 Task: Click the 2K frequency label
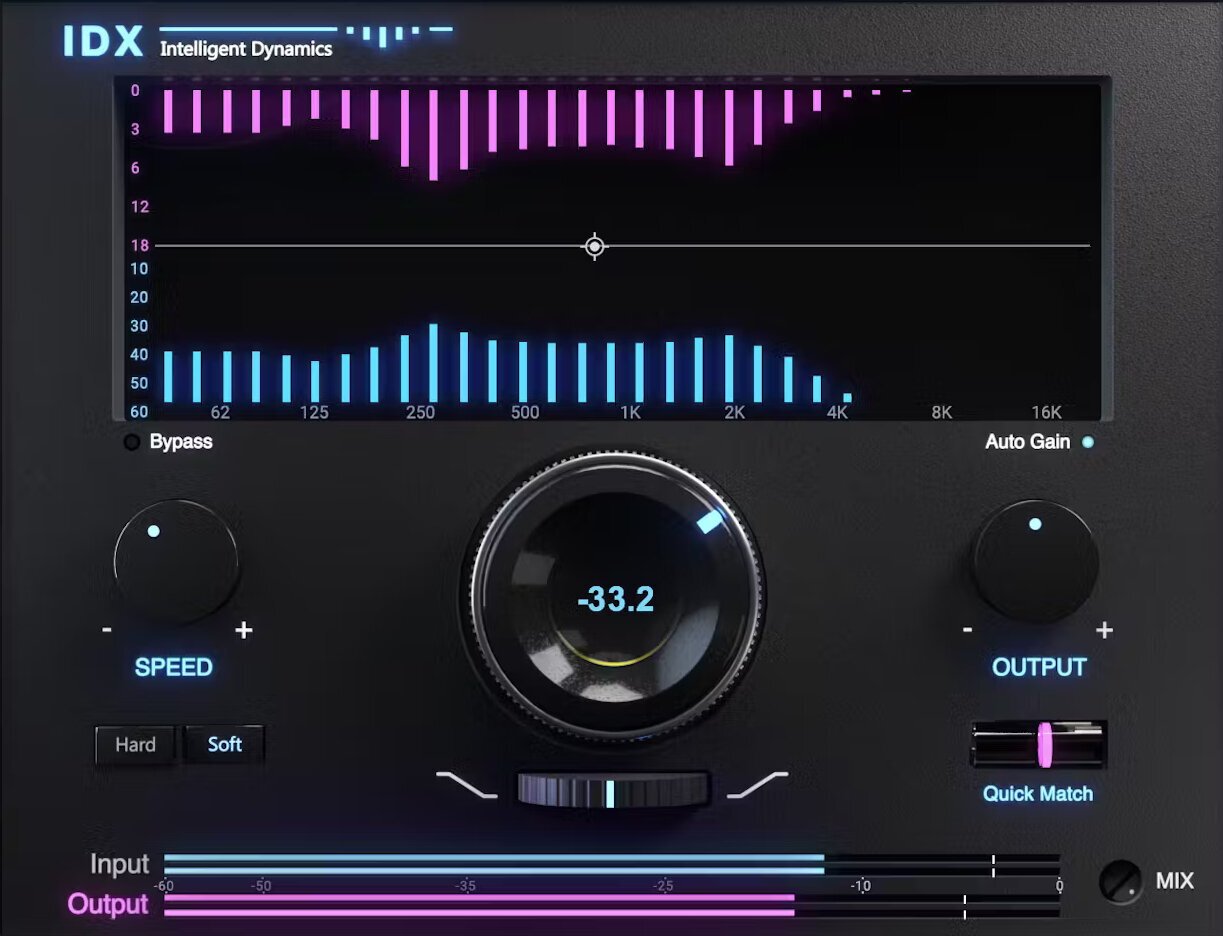[734, 412]
